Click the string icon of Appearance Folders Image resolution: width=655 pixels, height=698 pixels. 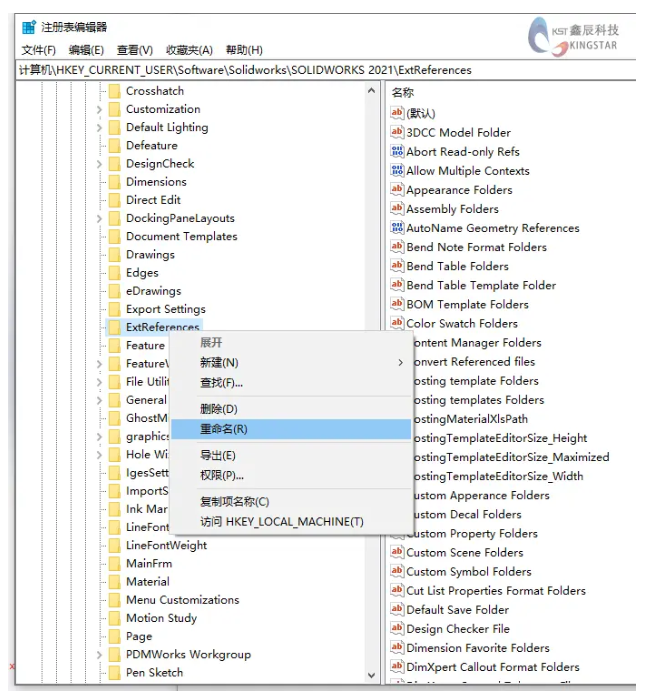[397, 189]
